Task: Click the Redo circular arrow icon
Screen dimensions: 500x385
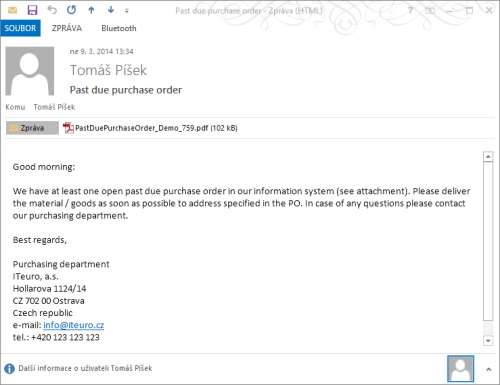Action: 71,10
